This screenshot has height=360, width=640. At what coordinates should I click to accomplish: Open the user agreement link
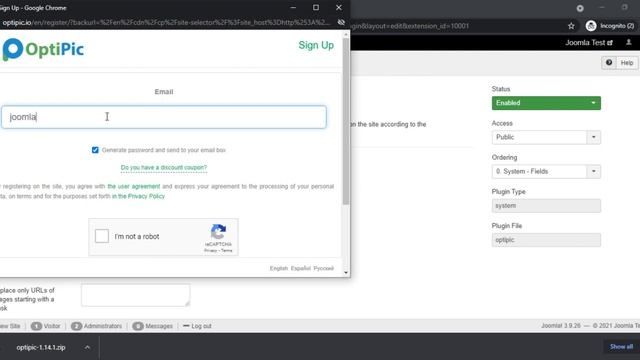point(133,187)
